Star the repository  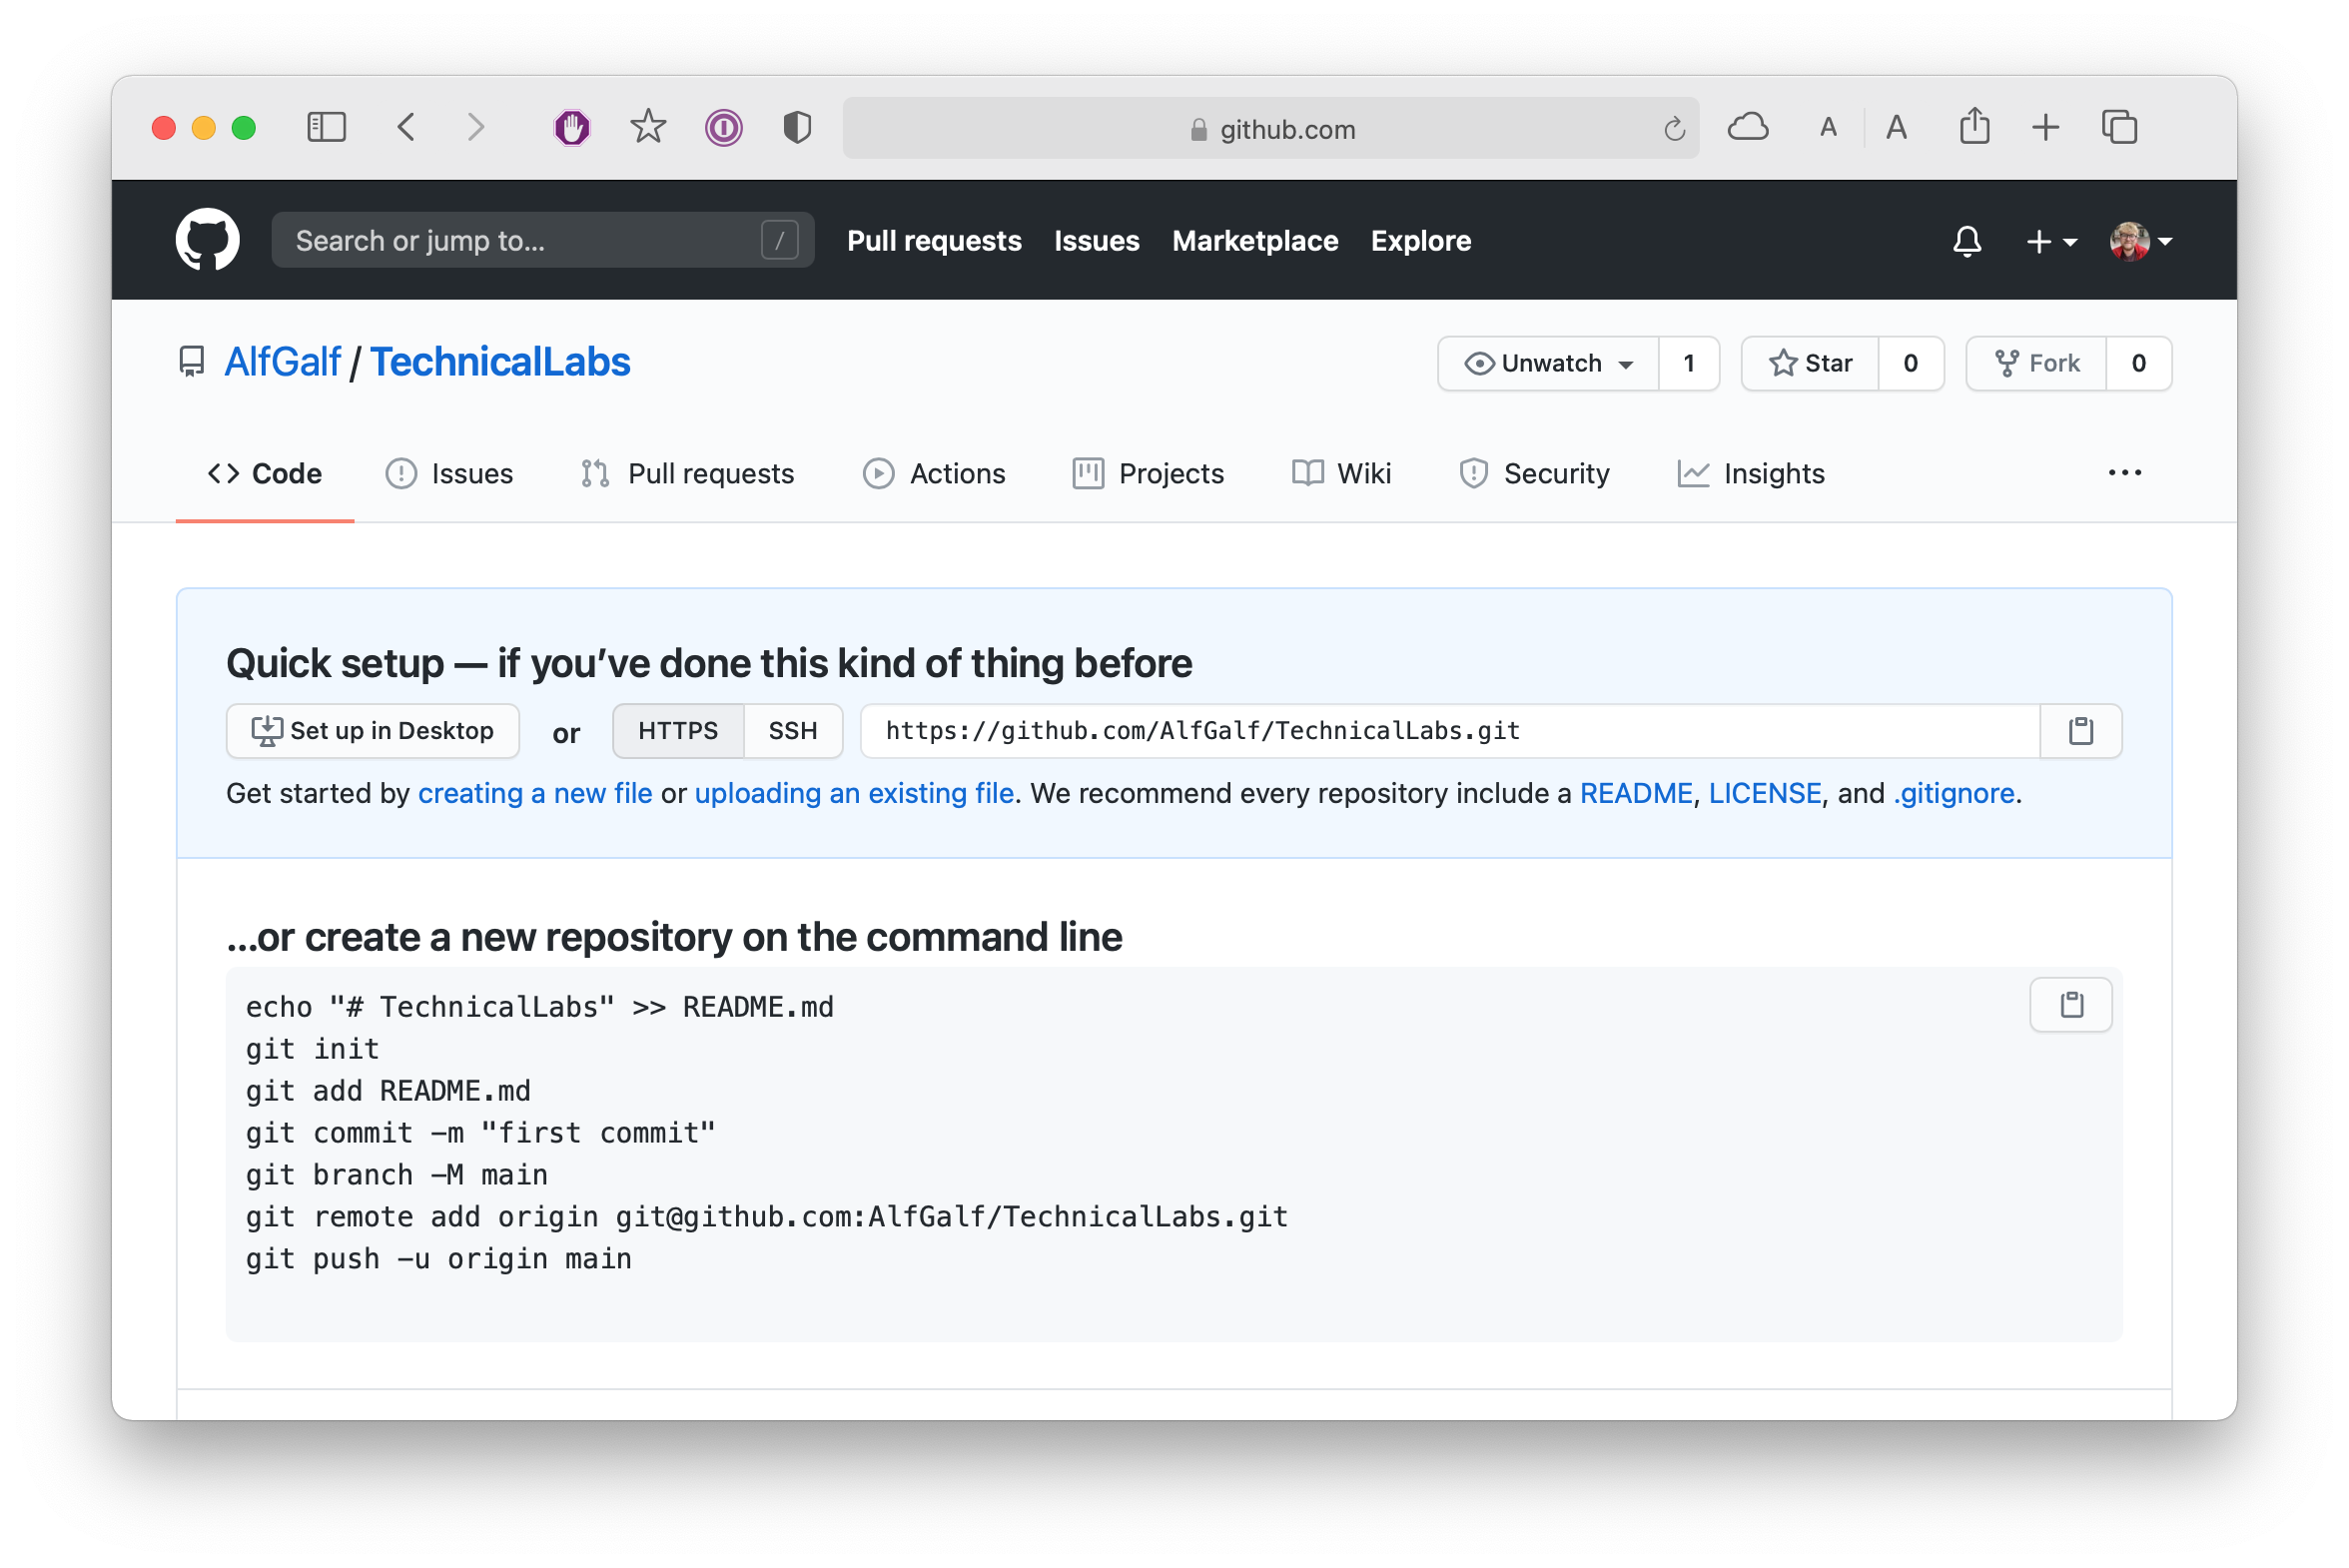tap(1810, 363)
